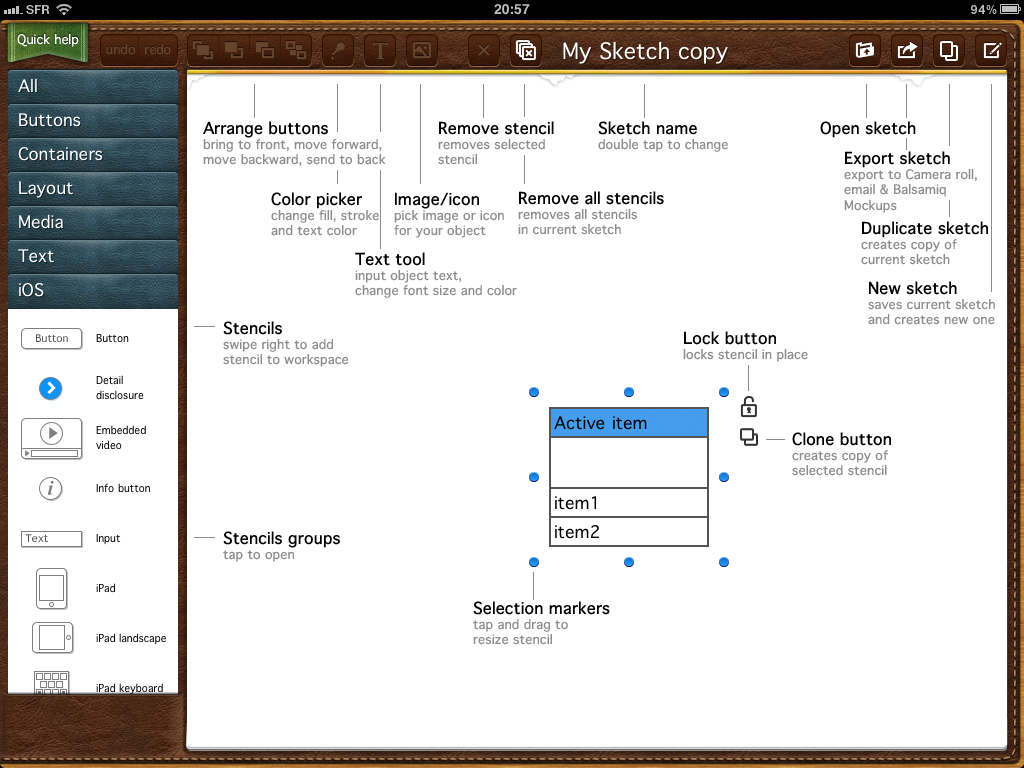Clone the selected stencil using clone icon
Image resolution: width=1024 pixels, height=768 pixels.
(x=748, y=437)
